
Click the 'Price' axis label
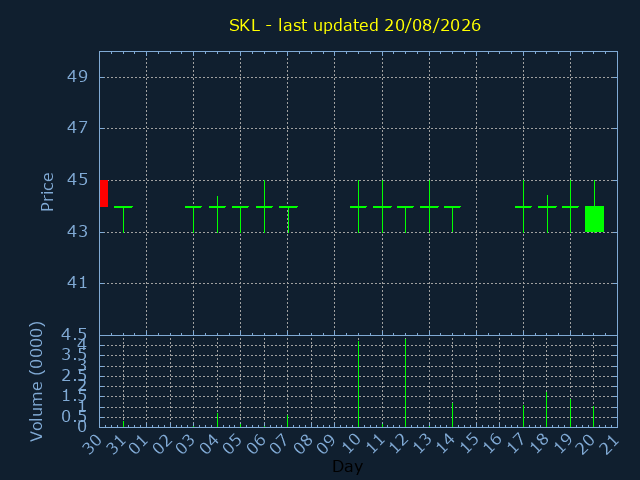47,192
